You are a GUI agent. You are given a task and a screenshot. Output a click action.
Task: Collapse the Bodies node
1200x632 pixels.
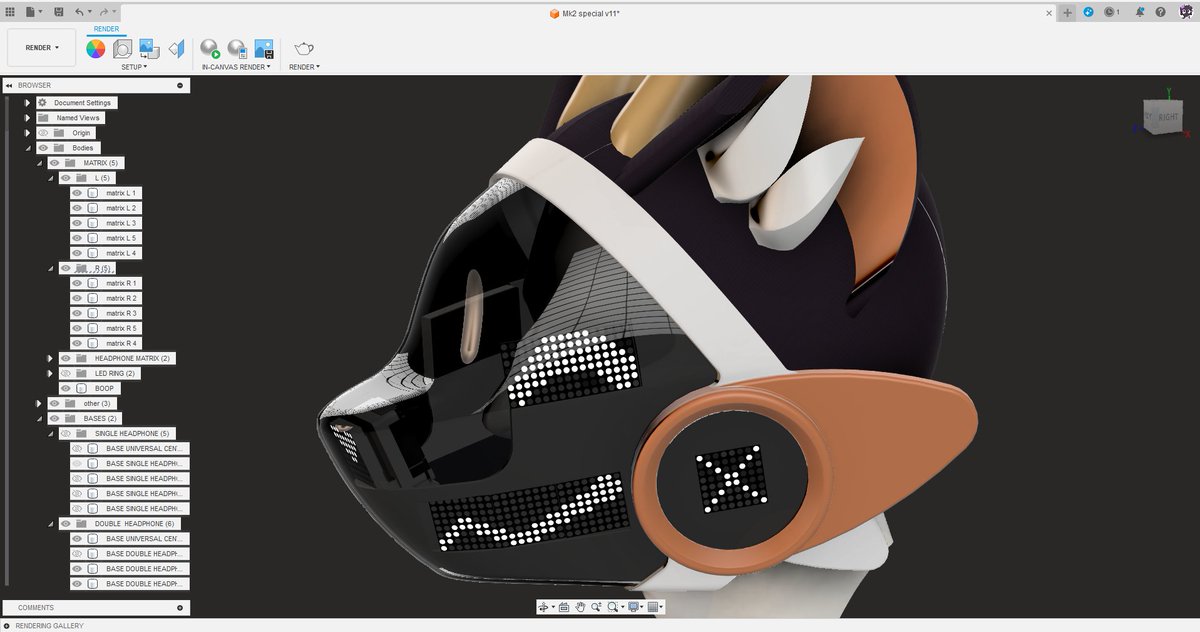point(28,148)
